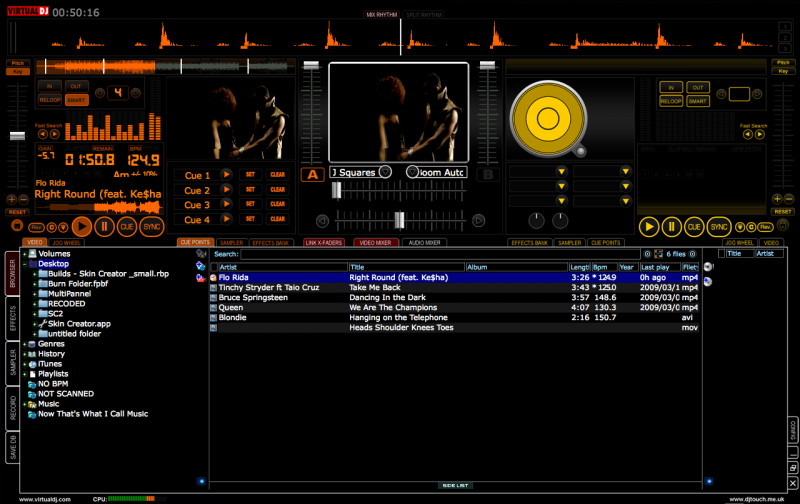Select the track Take Me Back

(454, 287)
